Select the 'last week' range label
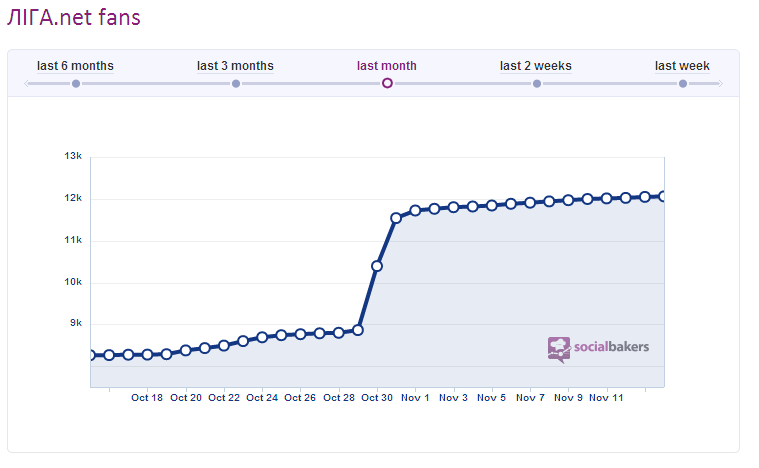759x468 pixels. (x=682, y=66)
